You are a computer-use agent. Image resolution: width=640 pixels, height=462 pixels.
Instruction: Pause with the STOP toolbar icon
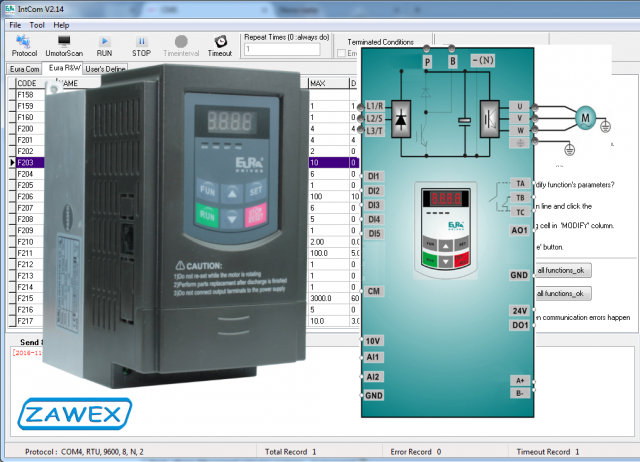point(141,46)
